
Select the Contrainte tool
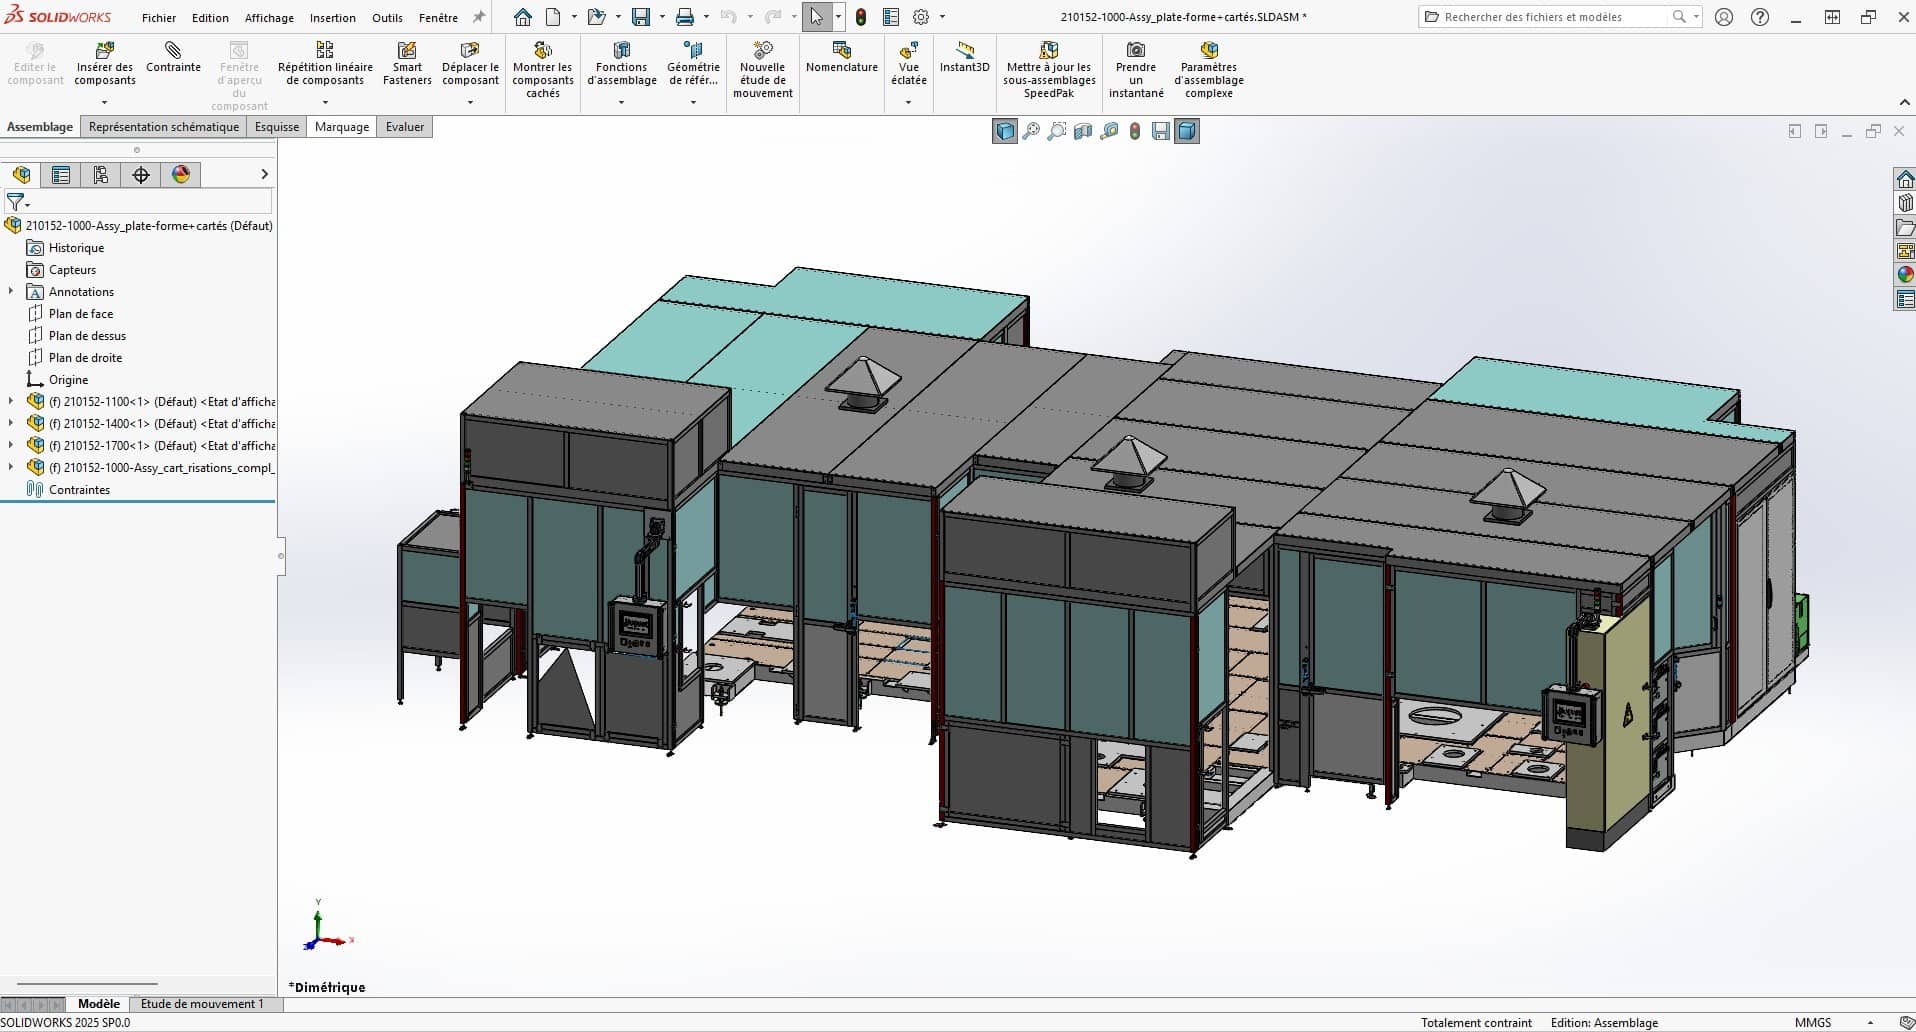[173, 58]
